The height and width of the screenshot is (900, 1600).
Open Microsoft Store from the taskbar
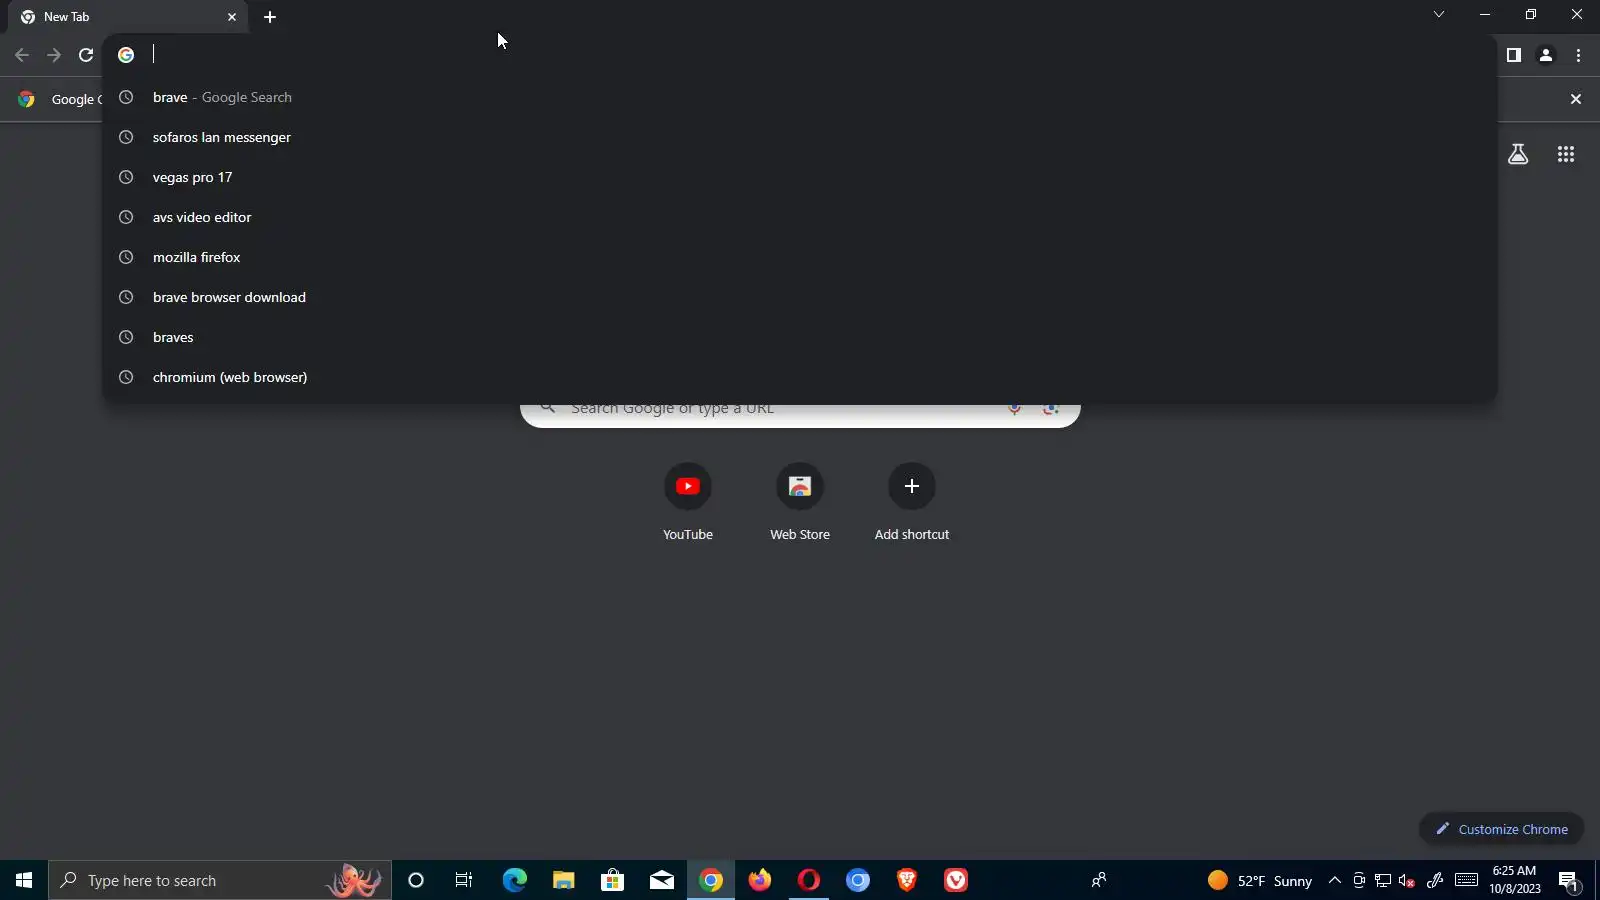click(x=612, y=880)
